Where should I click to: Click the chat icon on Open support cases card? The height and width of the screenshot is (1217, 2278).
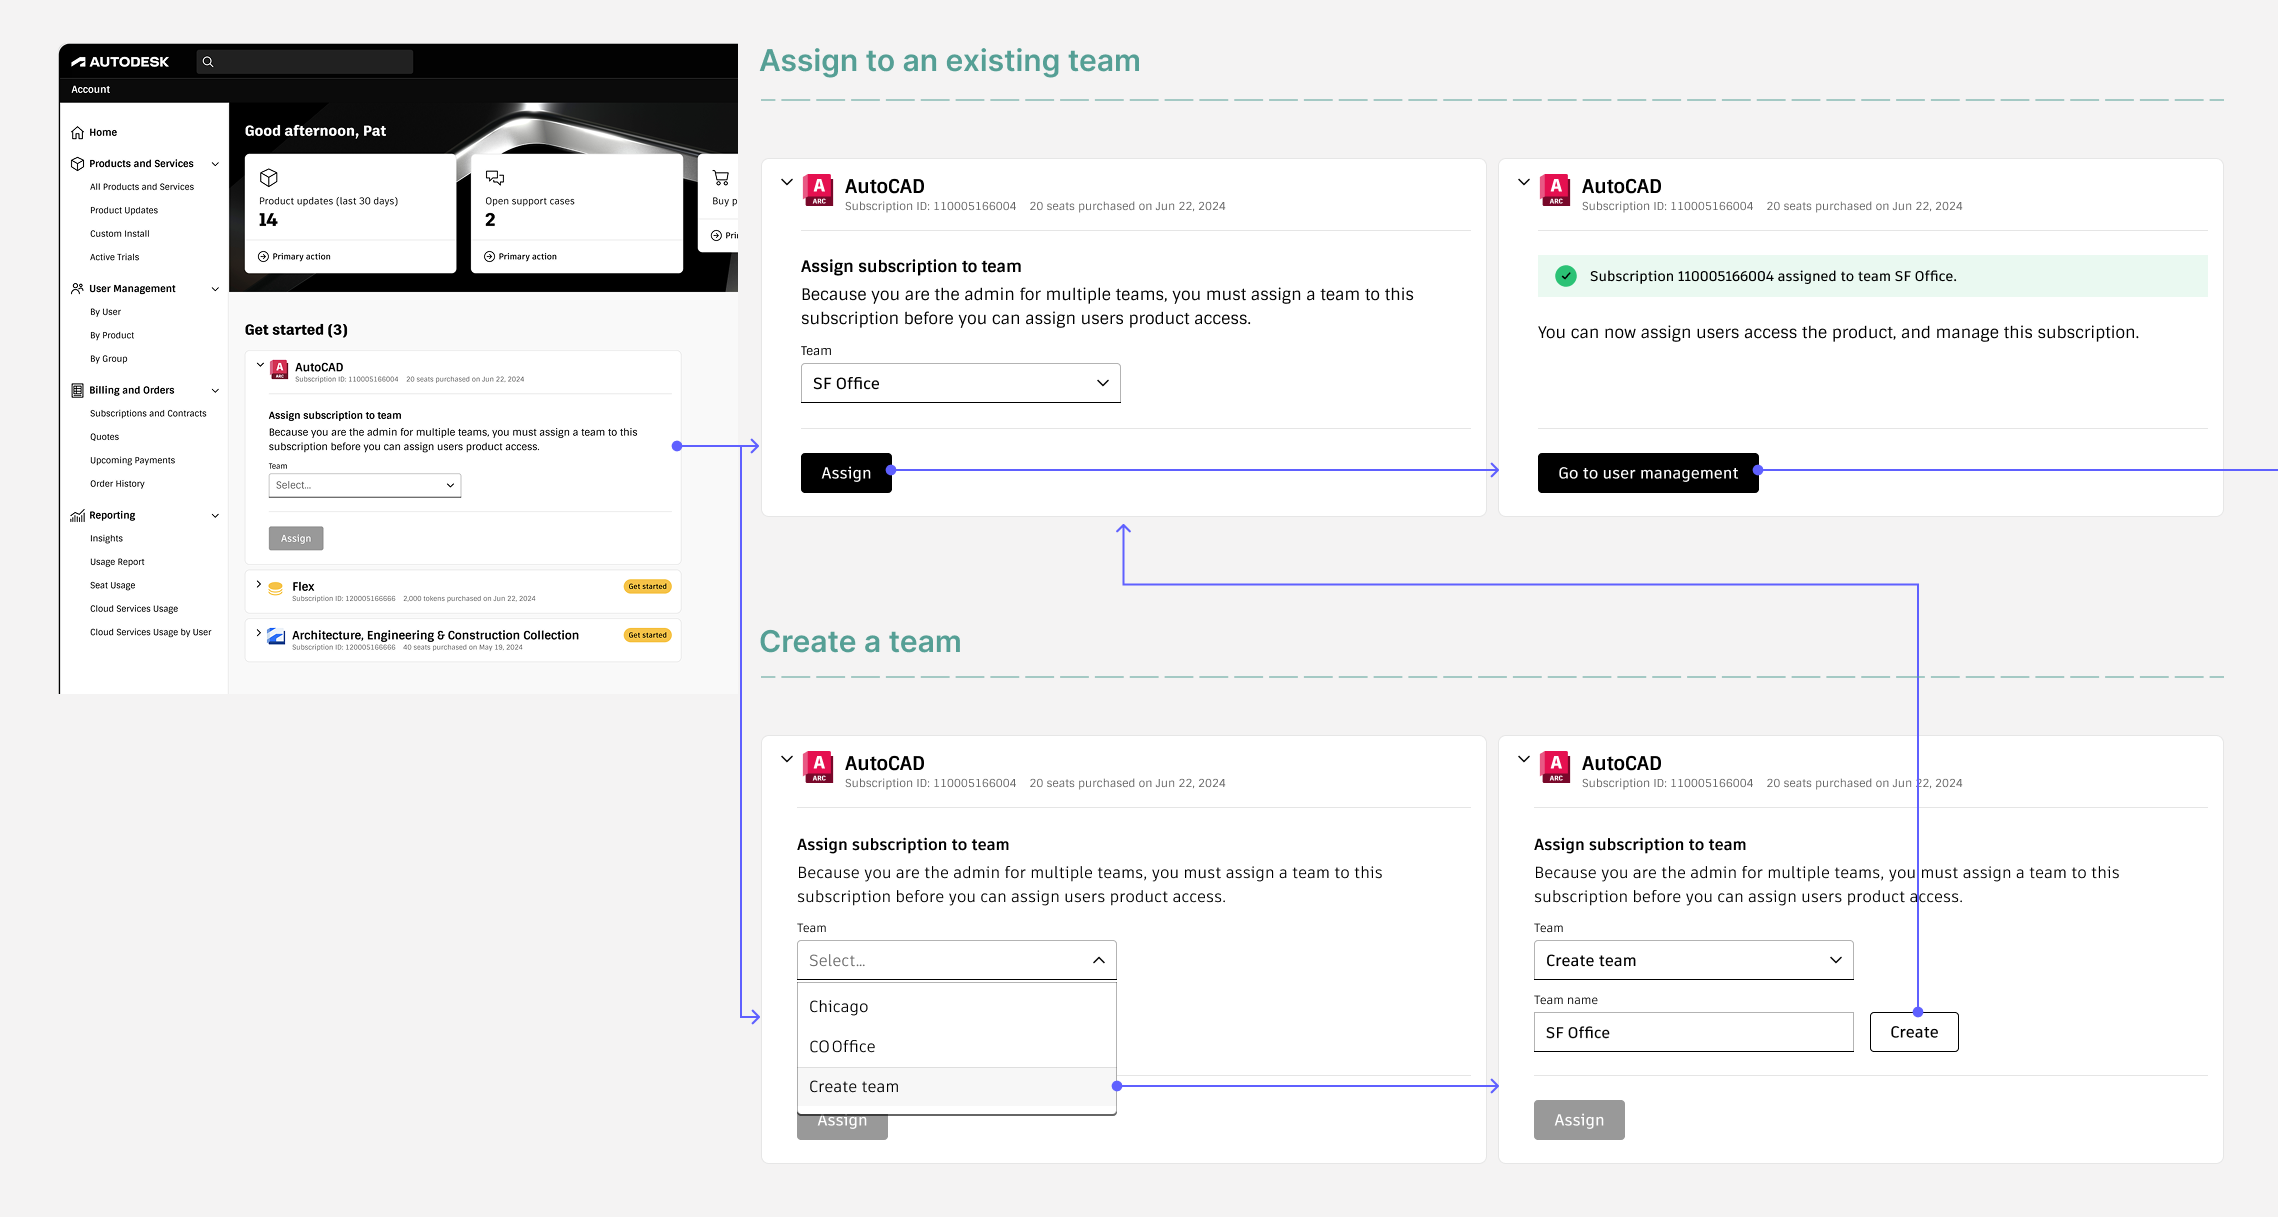pyautogui.click(x=494, y=178)
